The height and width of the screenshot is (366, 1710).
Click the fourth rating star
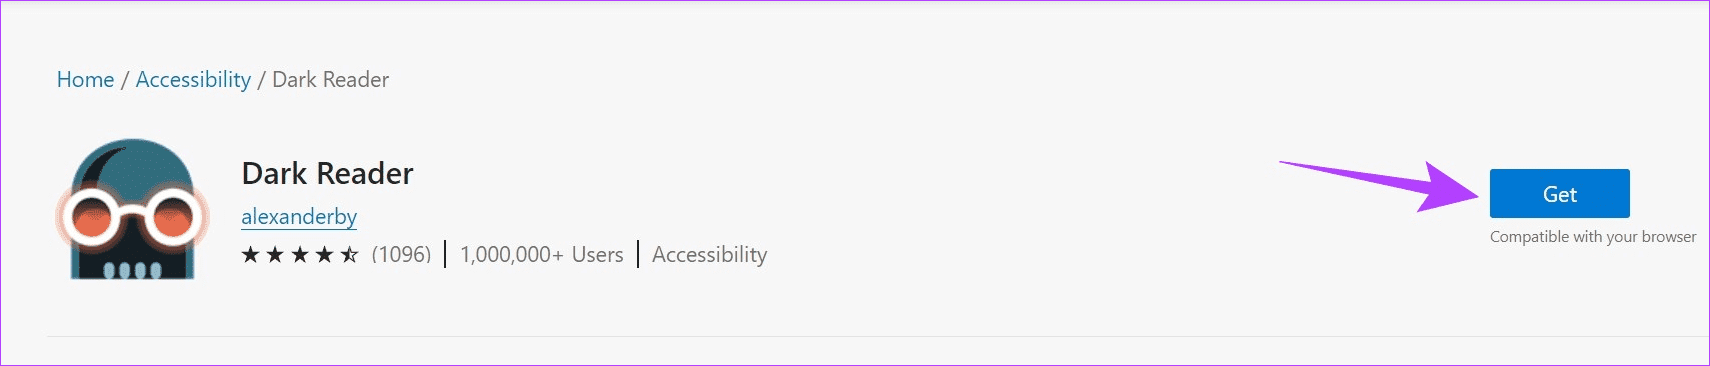click(324, 255)
